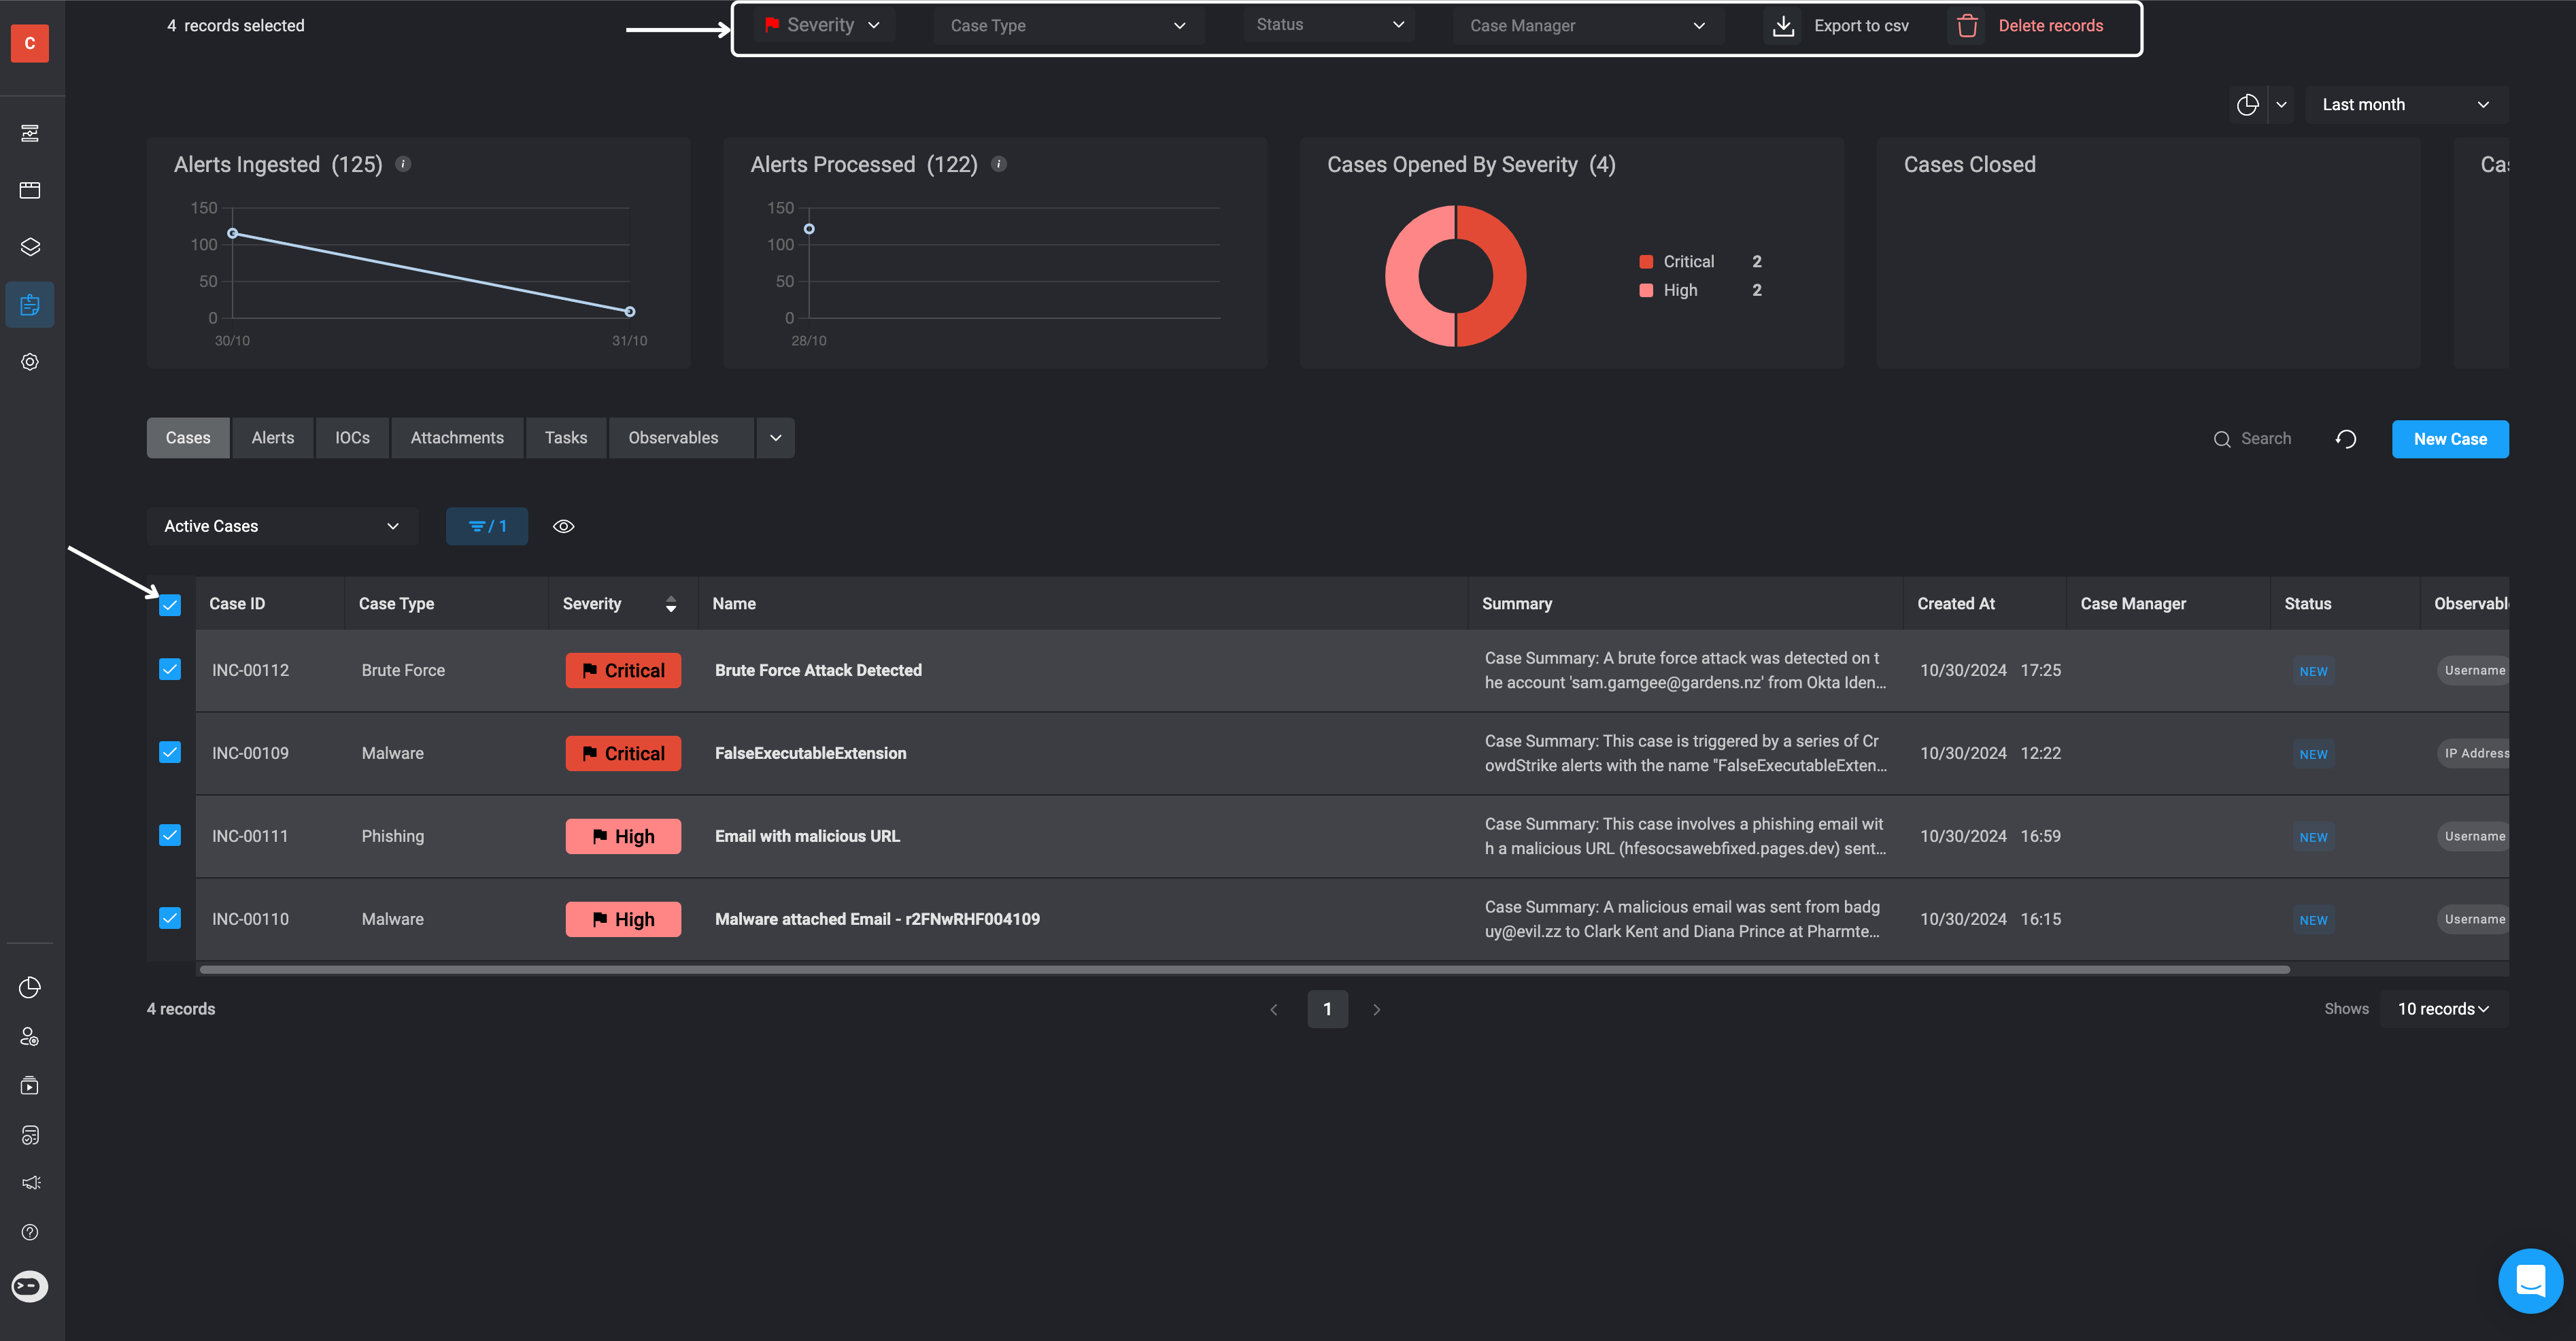This screenshot has height=1341, width=2576.
Task: Click the help question mark sidebar icon
Action: coord(30,1232)
